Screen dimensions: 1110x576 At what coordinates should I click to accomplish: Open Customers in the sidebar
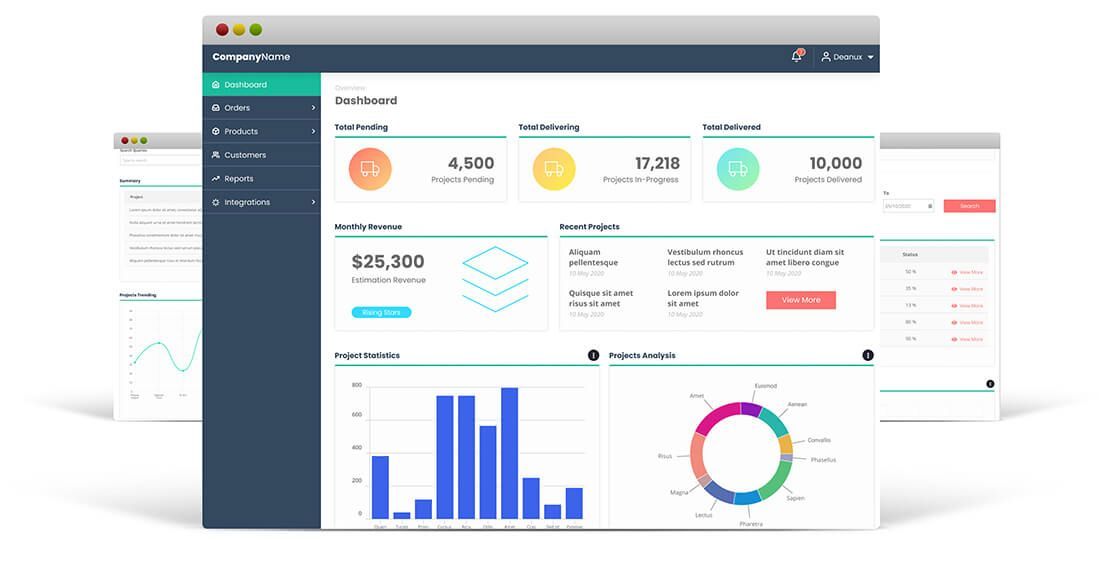[x=261, y=154]
